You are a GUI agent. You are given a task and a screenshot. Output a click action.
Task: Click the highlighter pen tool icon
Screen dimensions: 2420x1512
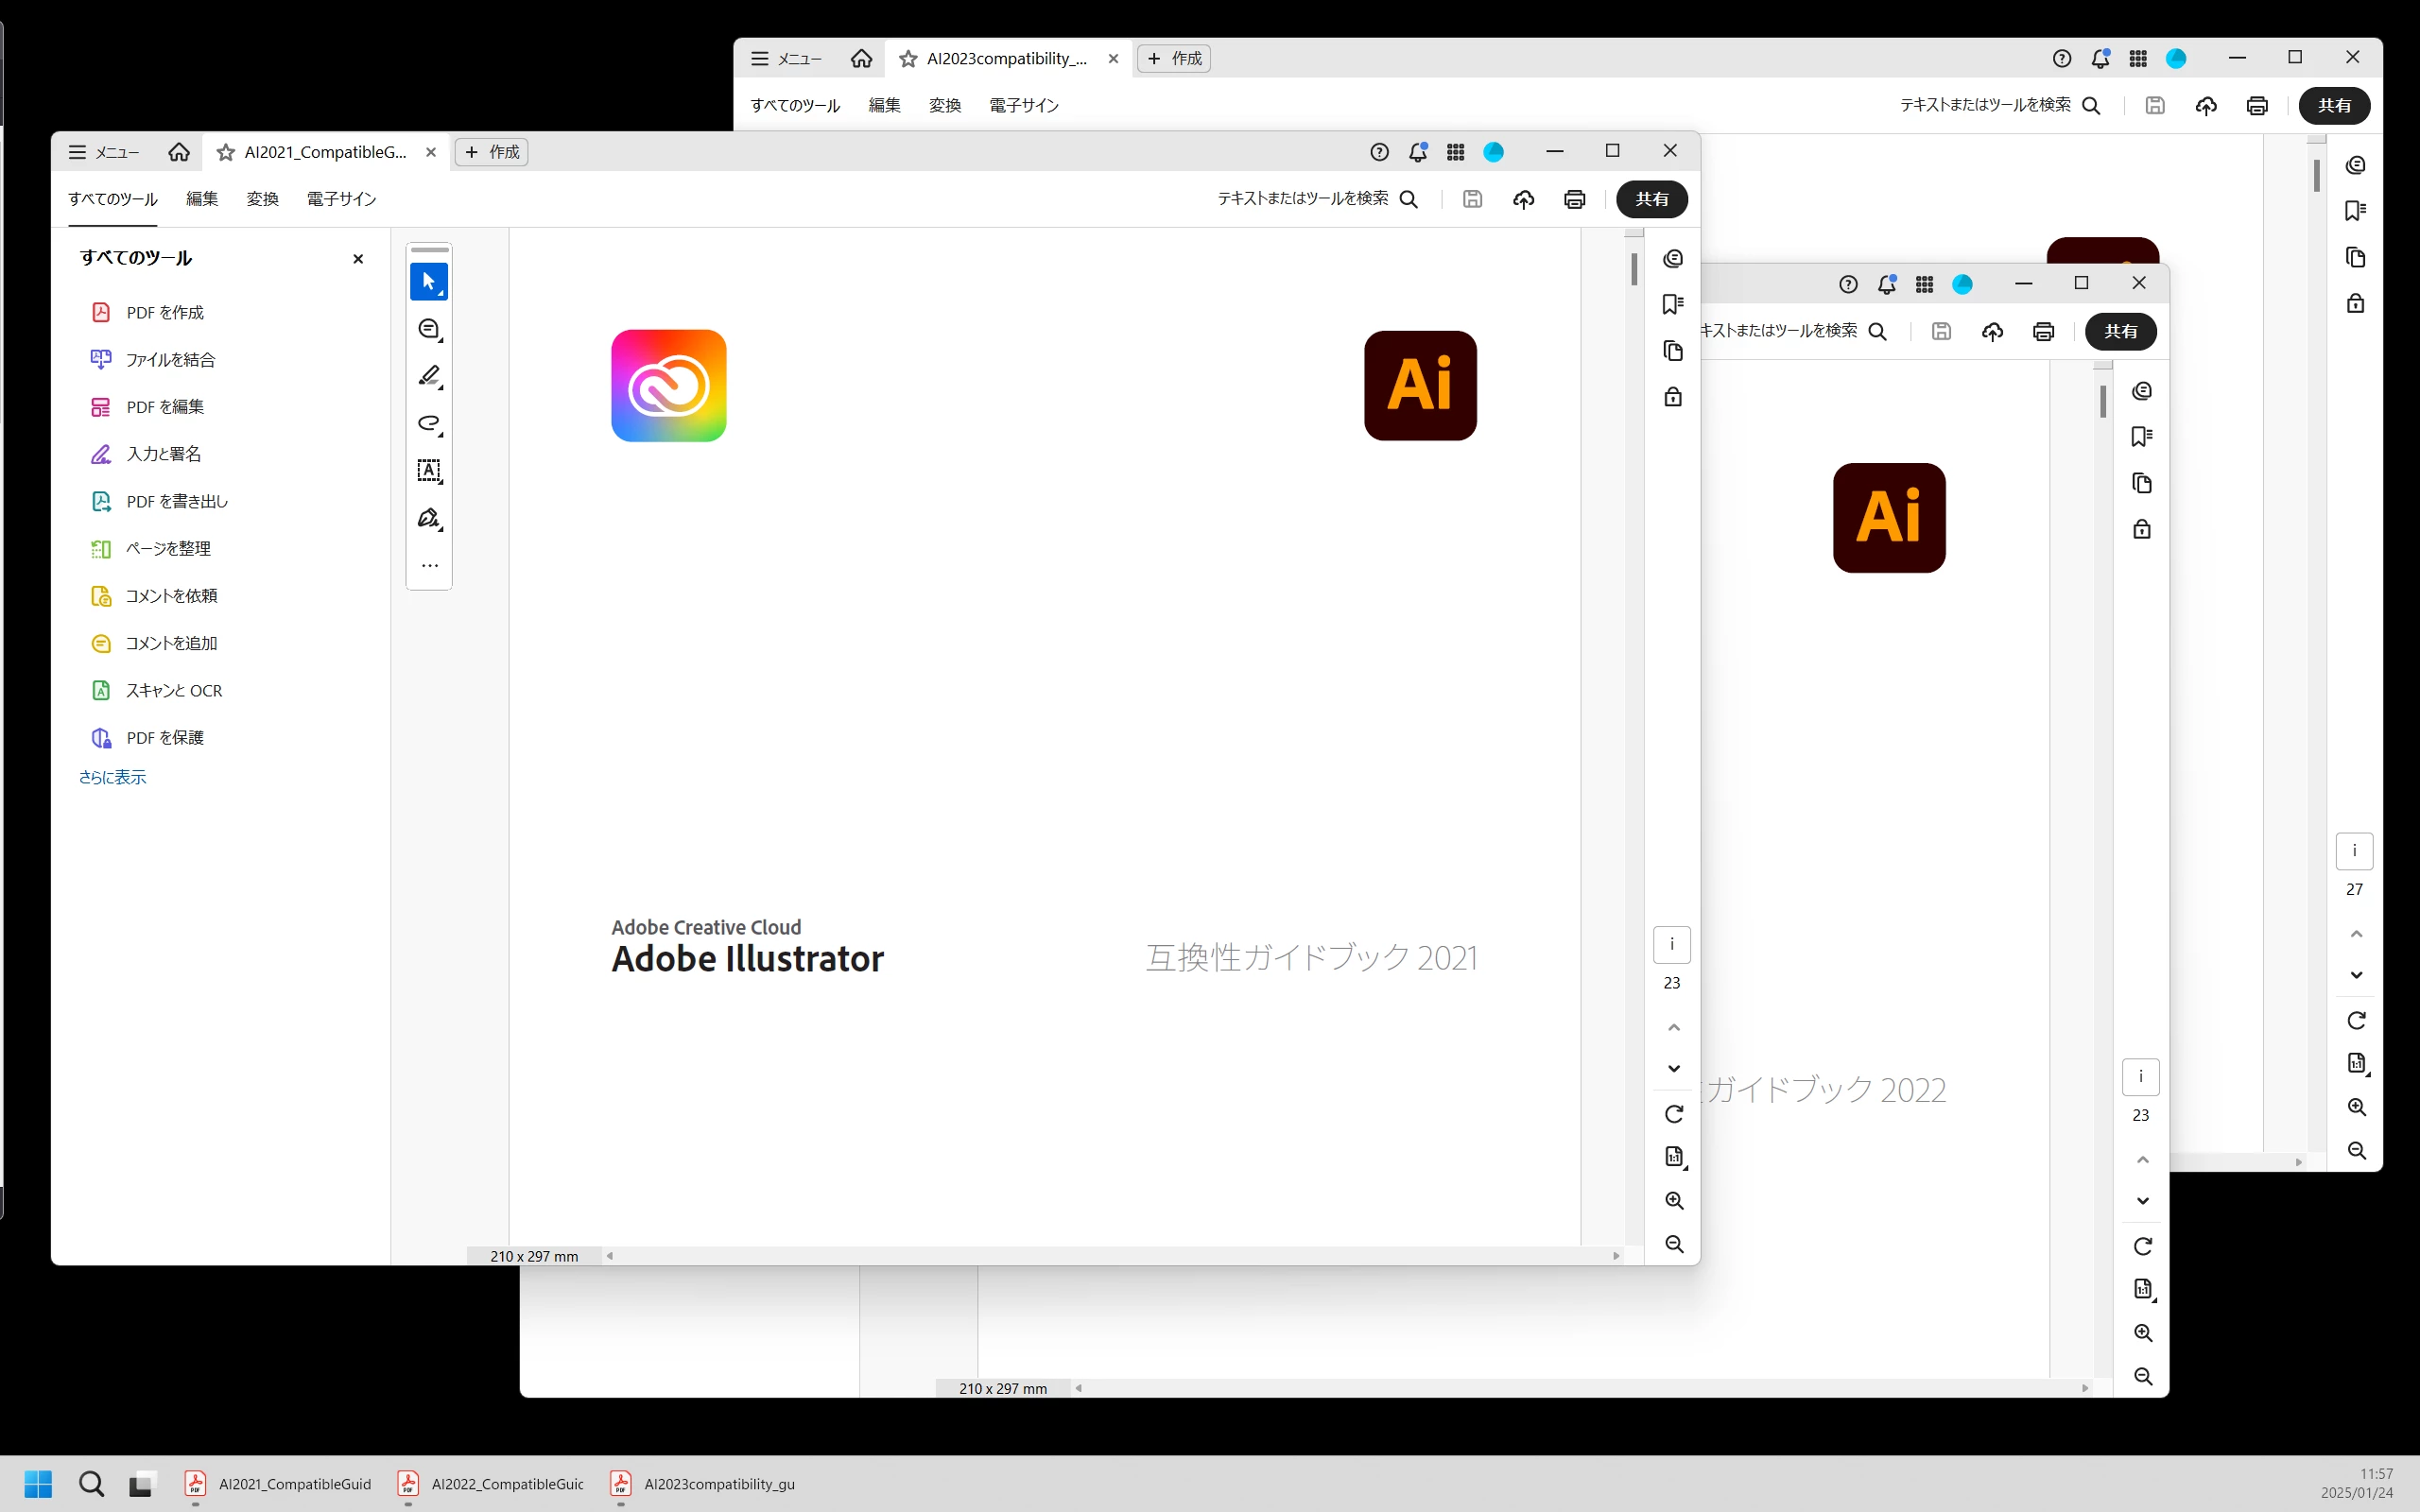click(x=429, y=376)
